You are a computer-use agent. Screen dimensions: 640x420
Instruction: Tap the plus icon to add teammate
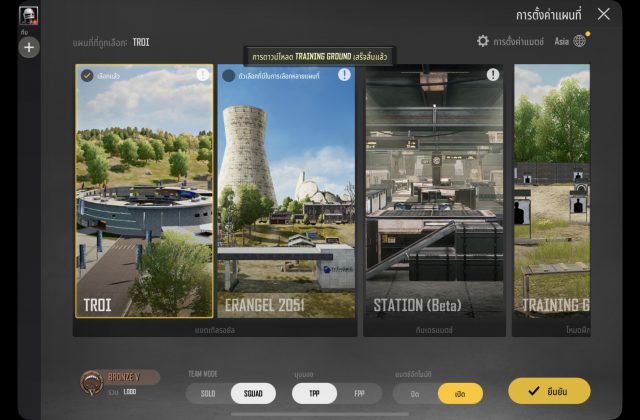pyautogui.click(x=28, y=47)
